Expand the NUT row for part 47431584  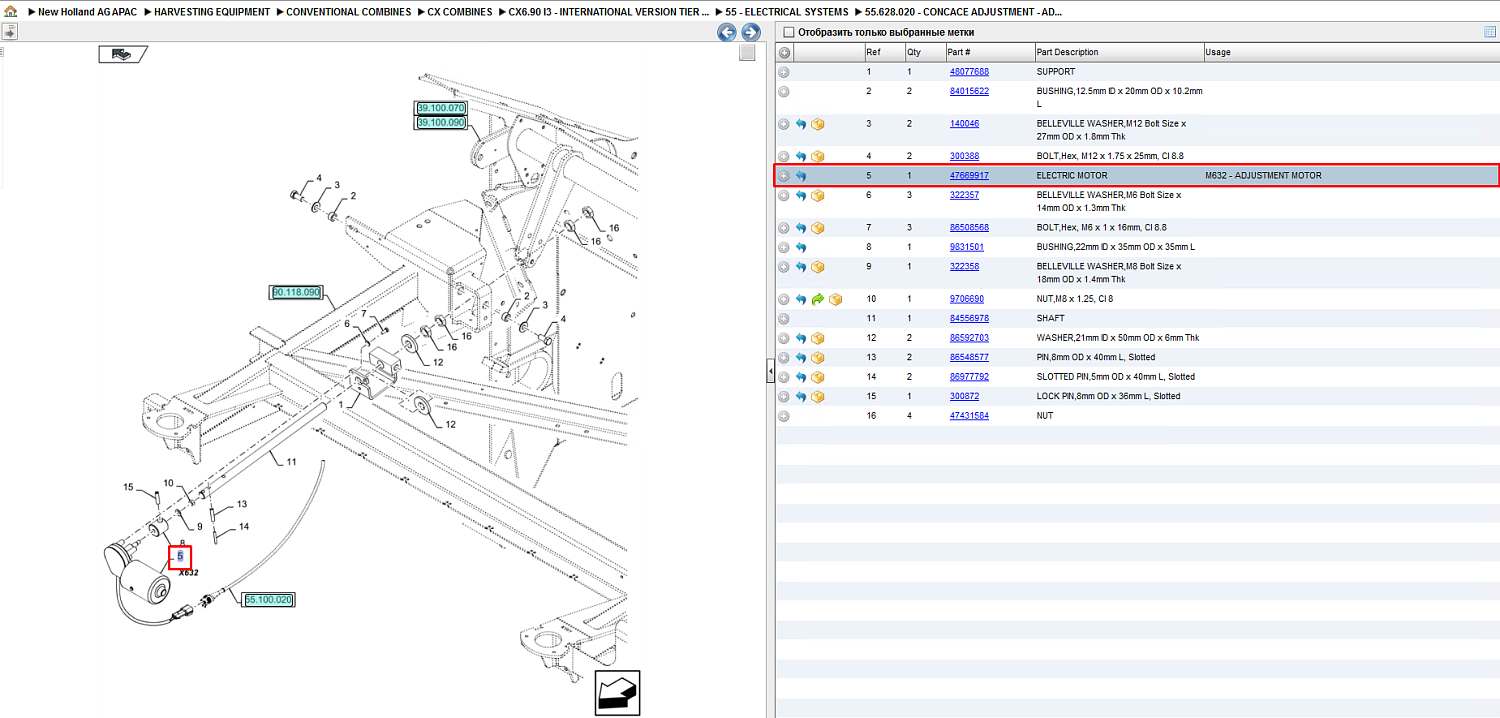pyautogui.click(x=784, y=416)
